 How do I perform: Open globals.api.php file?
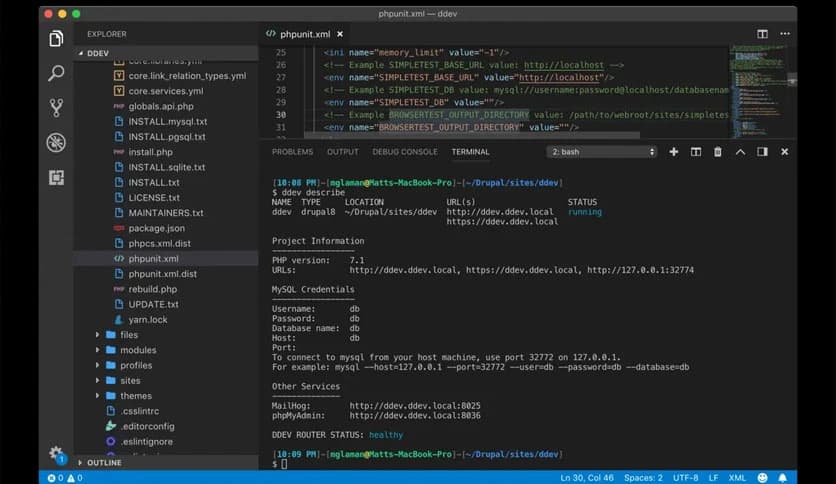tap(161, 107)
